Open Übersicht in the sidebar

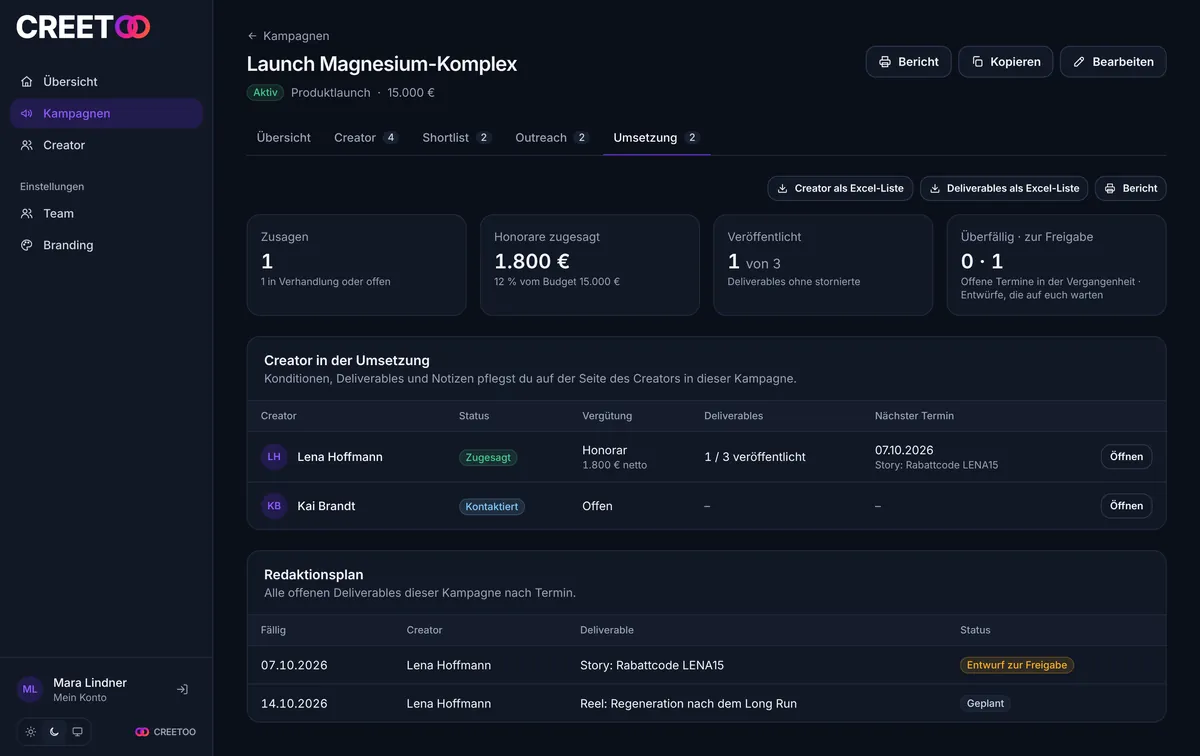click(106, 82)
